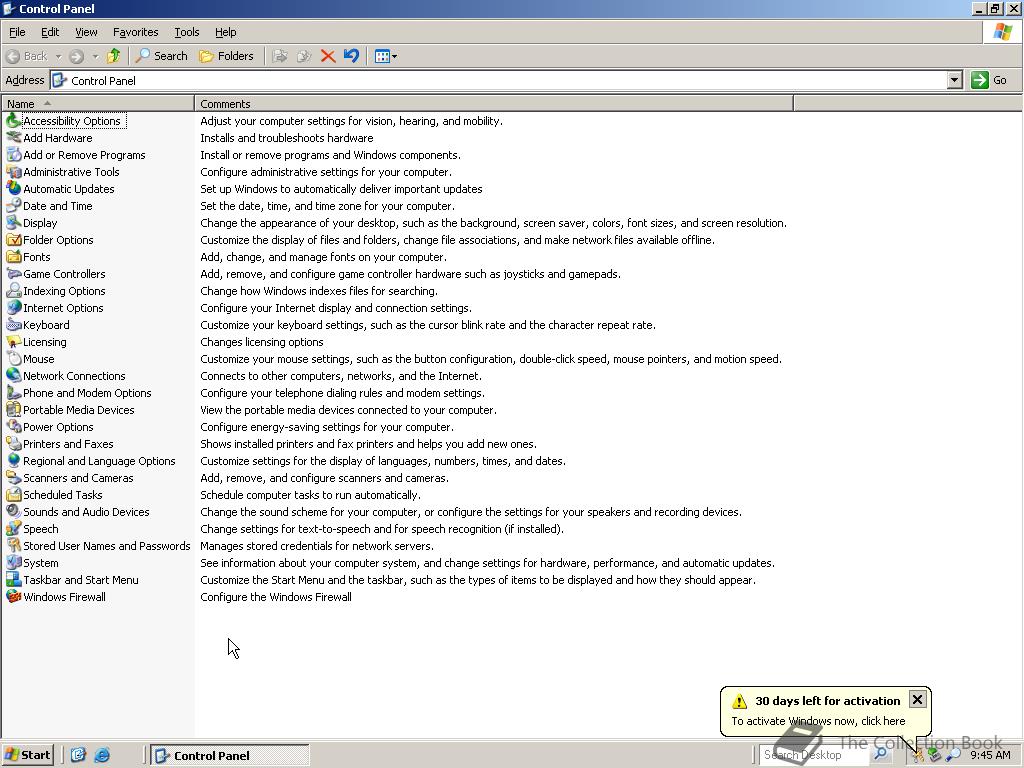
Task: Click the Control Panel taskbar button
Action: tap(231, 755)
